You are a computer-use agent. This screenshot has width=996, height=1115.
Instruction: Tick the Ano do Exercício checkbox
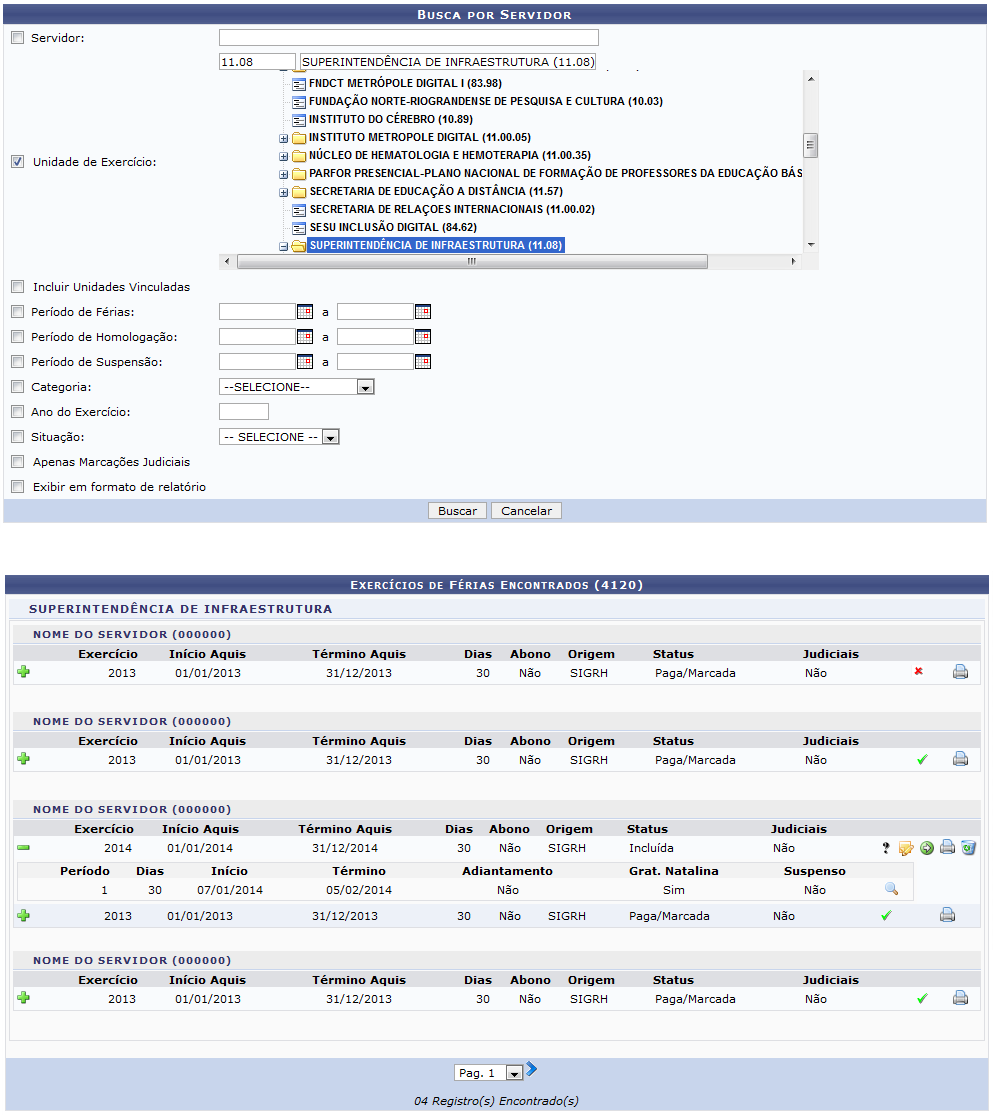tap(18, 412)
